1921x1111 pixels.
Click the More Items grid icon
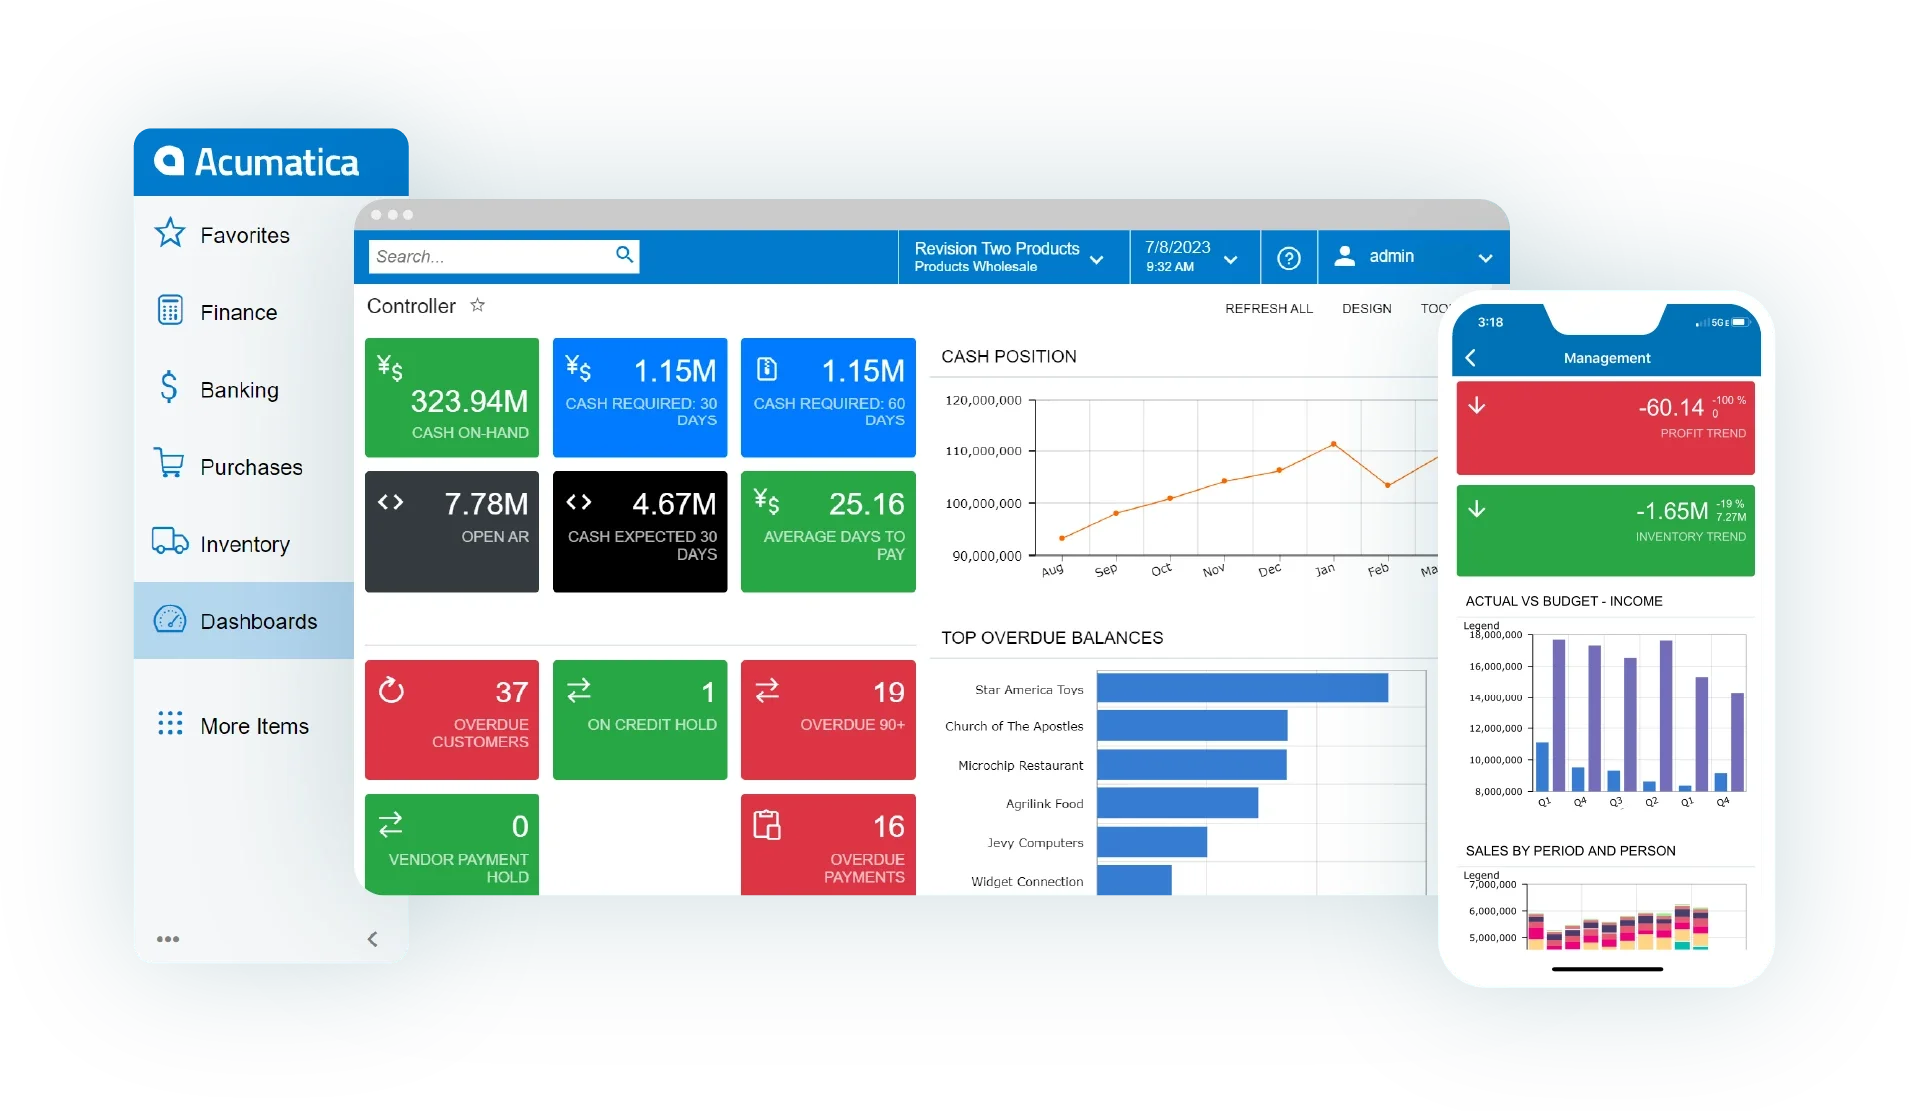coord(171,723)
